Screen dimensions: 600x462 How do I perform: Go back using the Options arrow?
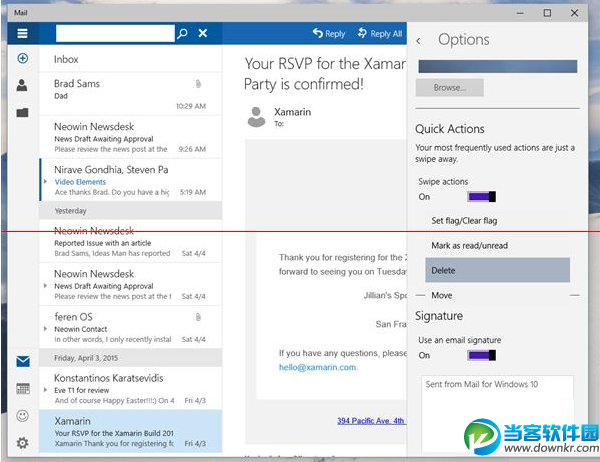pos(418,41)
